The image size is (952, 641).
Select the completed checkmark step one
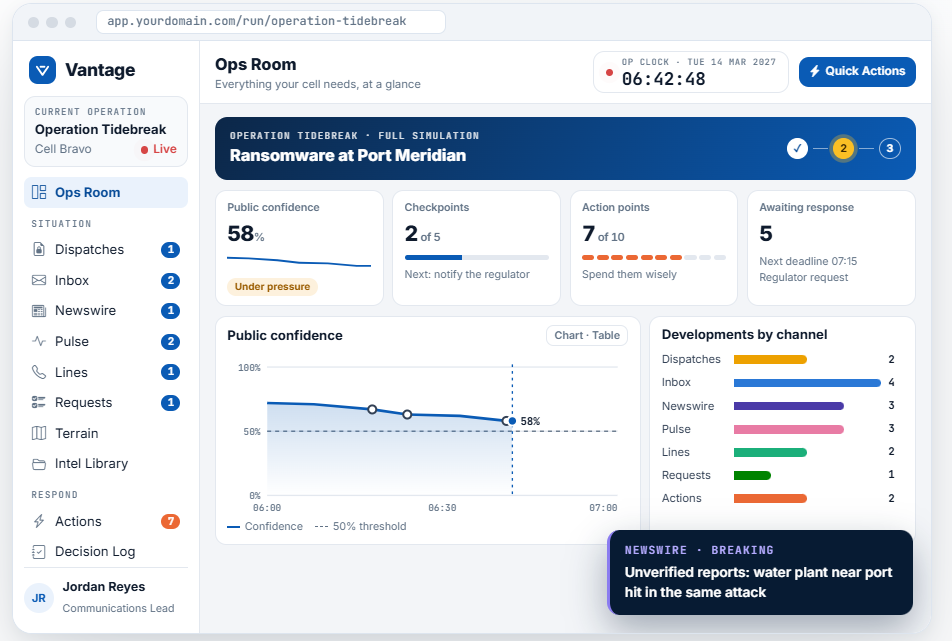pos(797,148)
